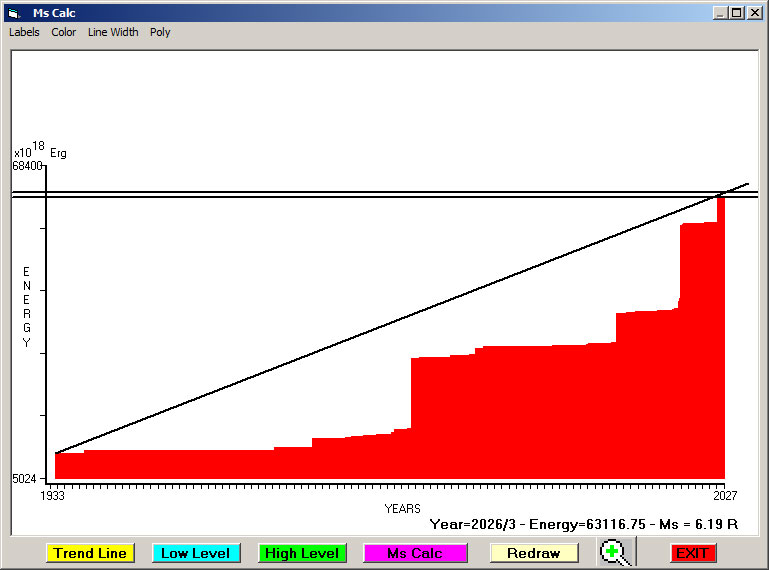Open the Color menu

[64, 32]
